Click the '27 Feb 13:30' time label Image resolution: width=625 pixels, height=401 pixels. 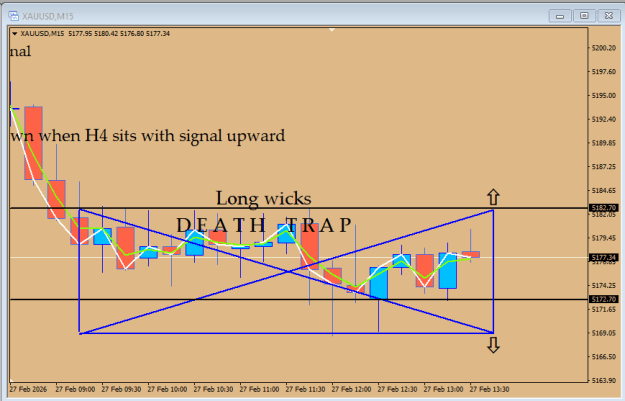pyautogui.click(x=489, y=389)
